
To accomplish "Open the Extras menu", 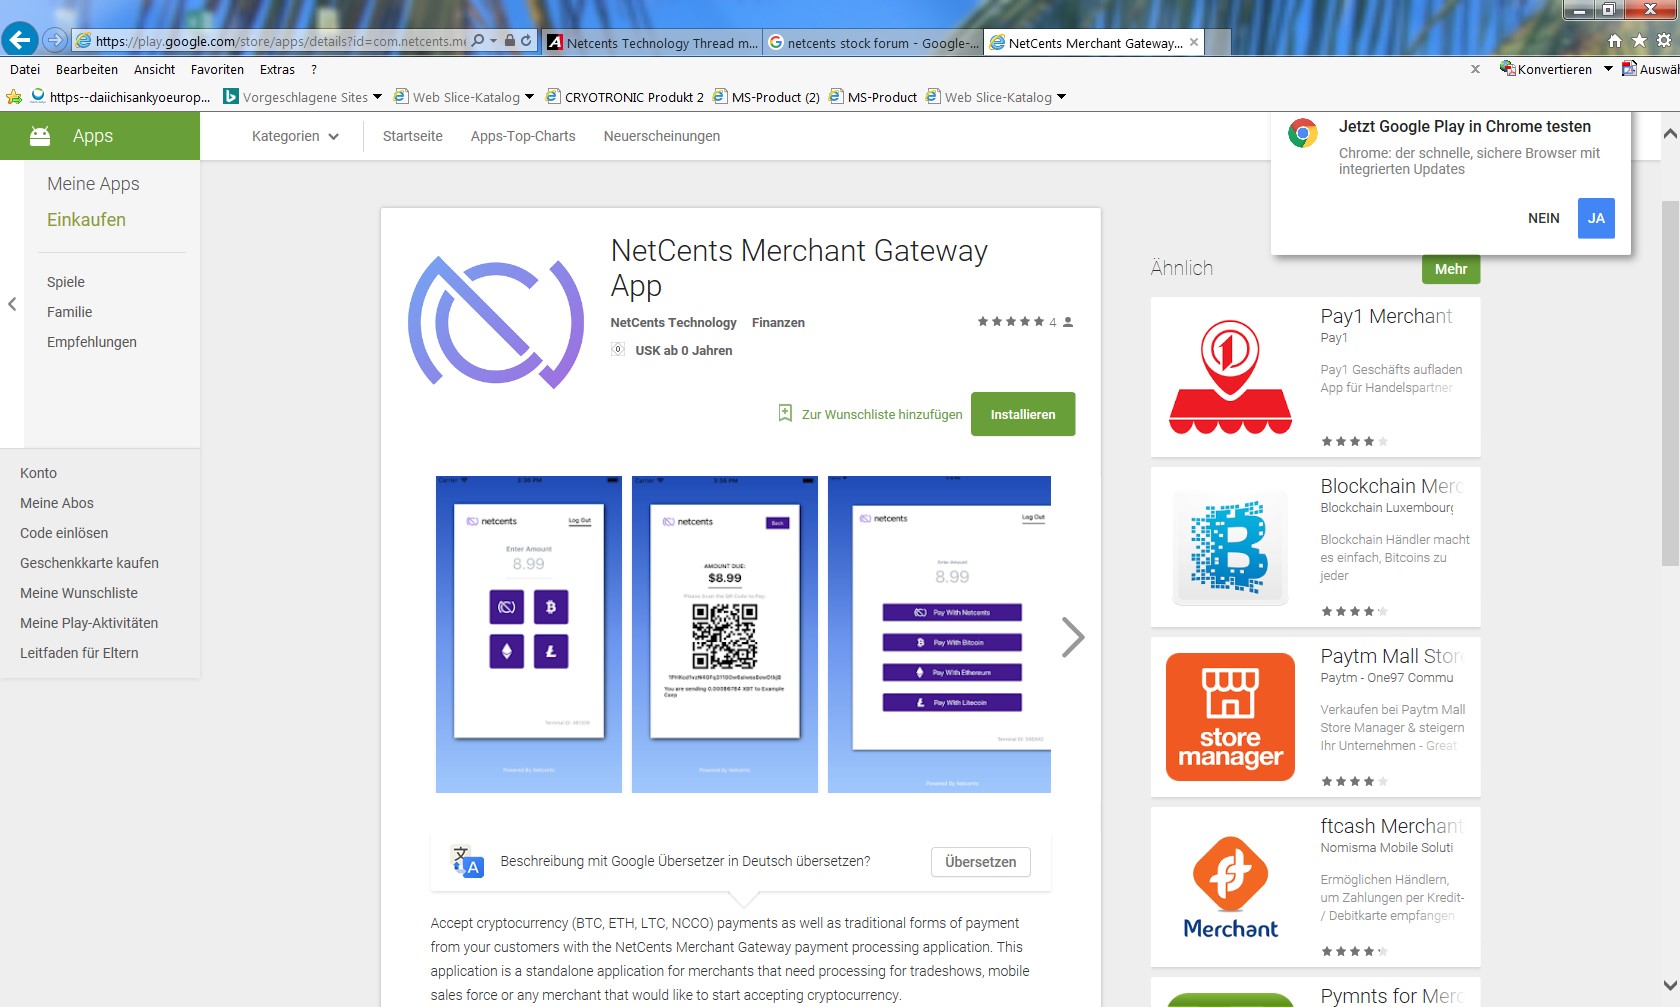I will point(277,69).
